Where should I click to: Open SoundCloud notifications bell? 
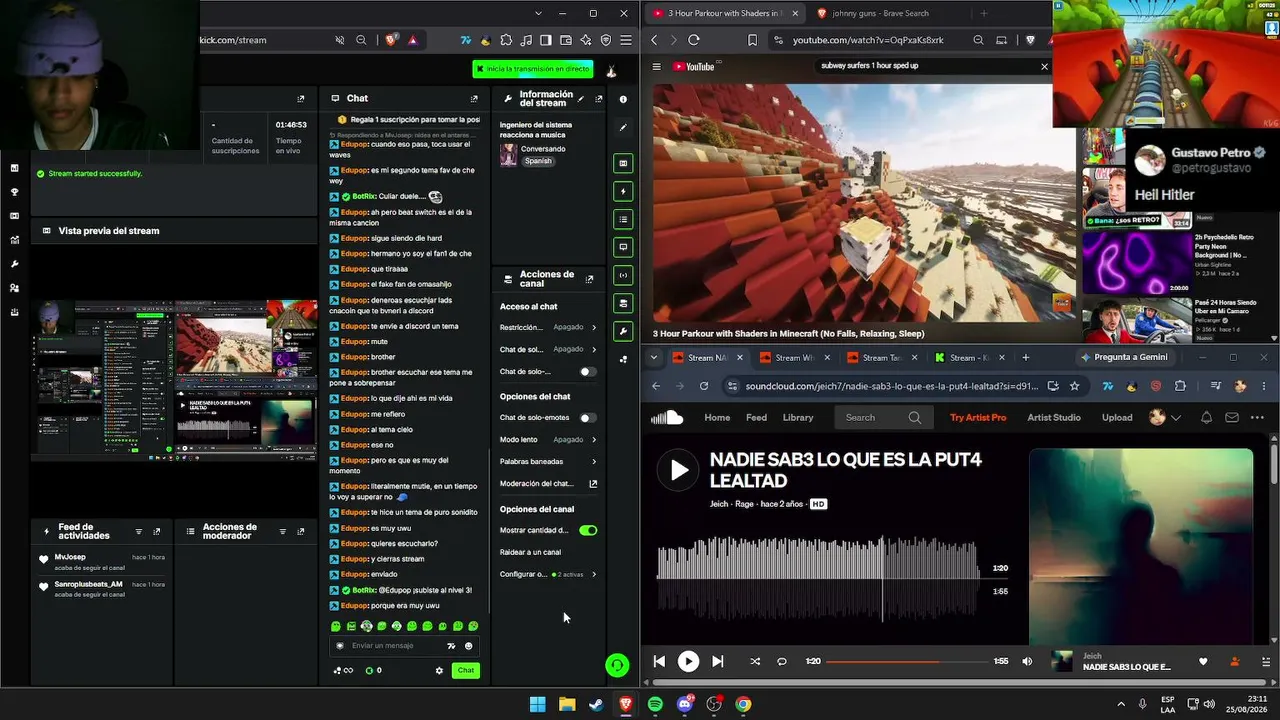1206,418
